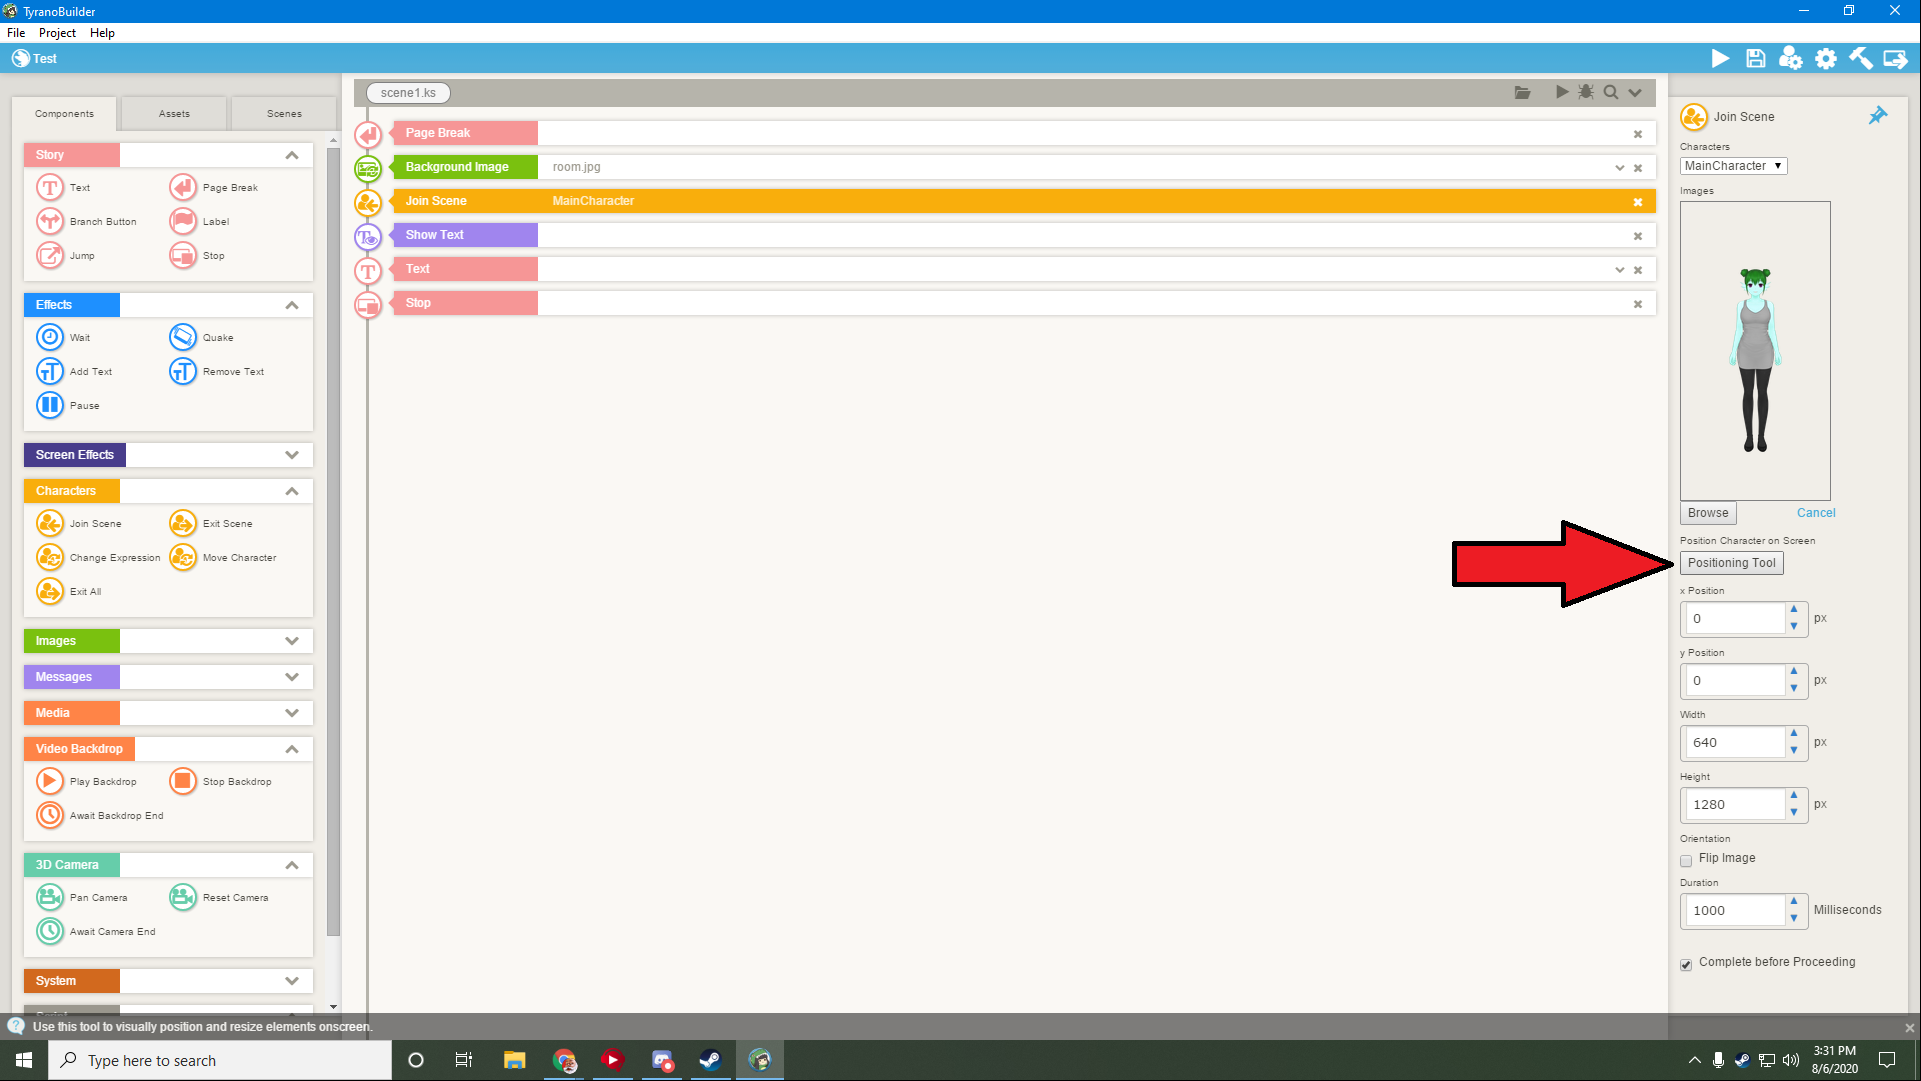
Task: Collapse the Story components section
Action: [x=291, y=155]
